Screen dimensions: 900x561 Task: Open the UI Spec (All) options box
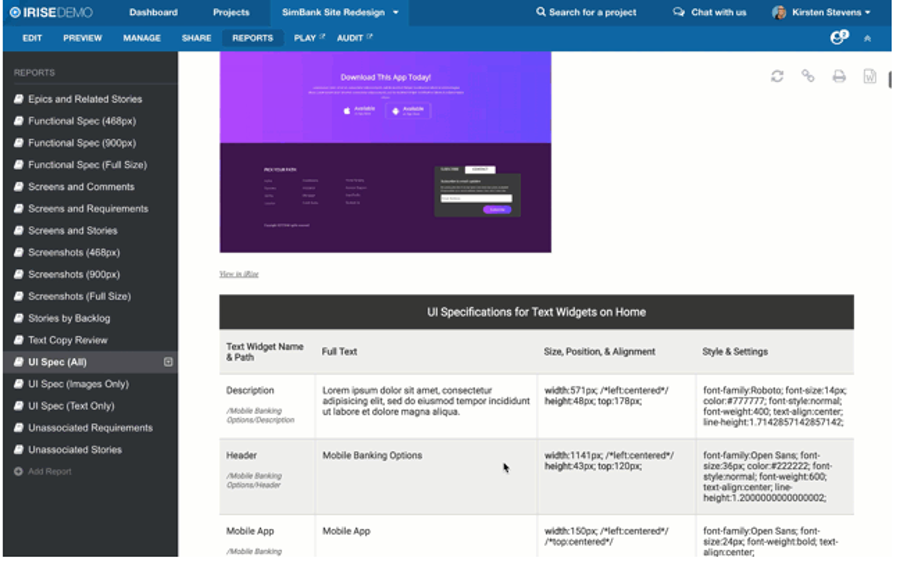coord(168,362)
